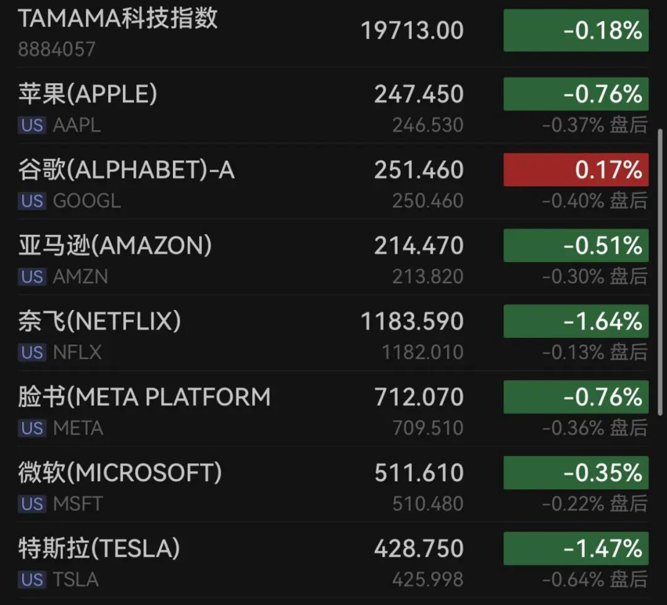This screenshot has width=667, height=605.
Task: Click the US market badge beside TSLA
Action: pyautogui.click(x=32, y=580)
